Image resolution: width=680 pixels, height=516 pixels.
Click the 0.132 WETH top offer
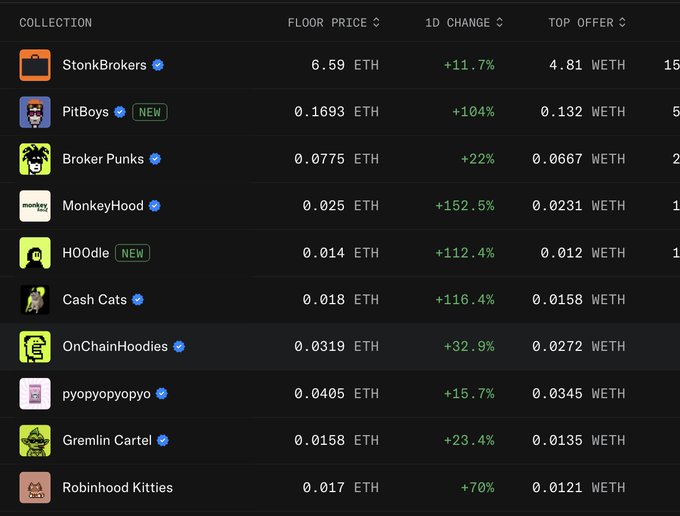[583, 112]
